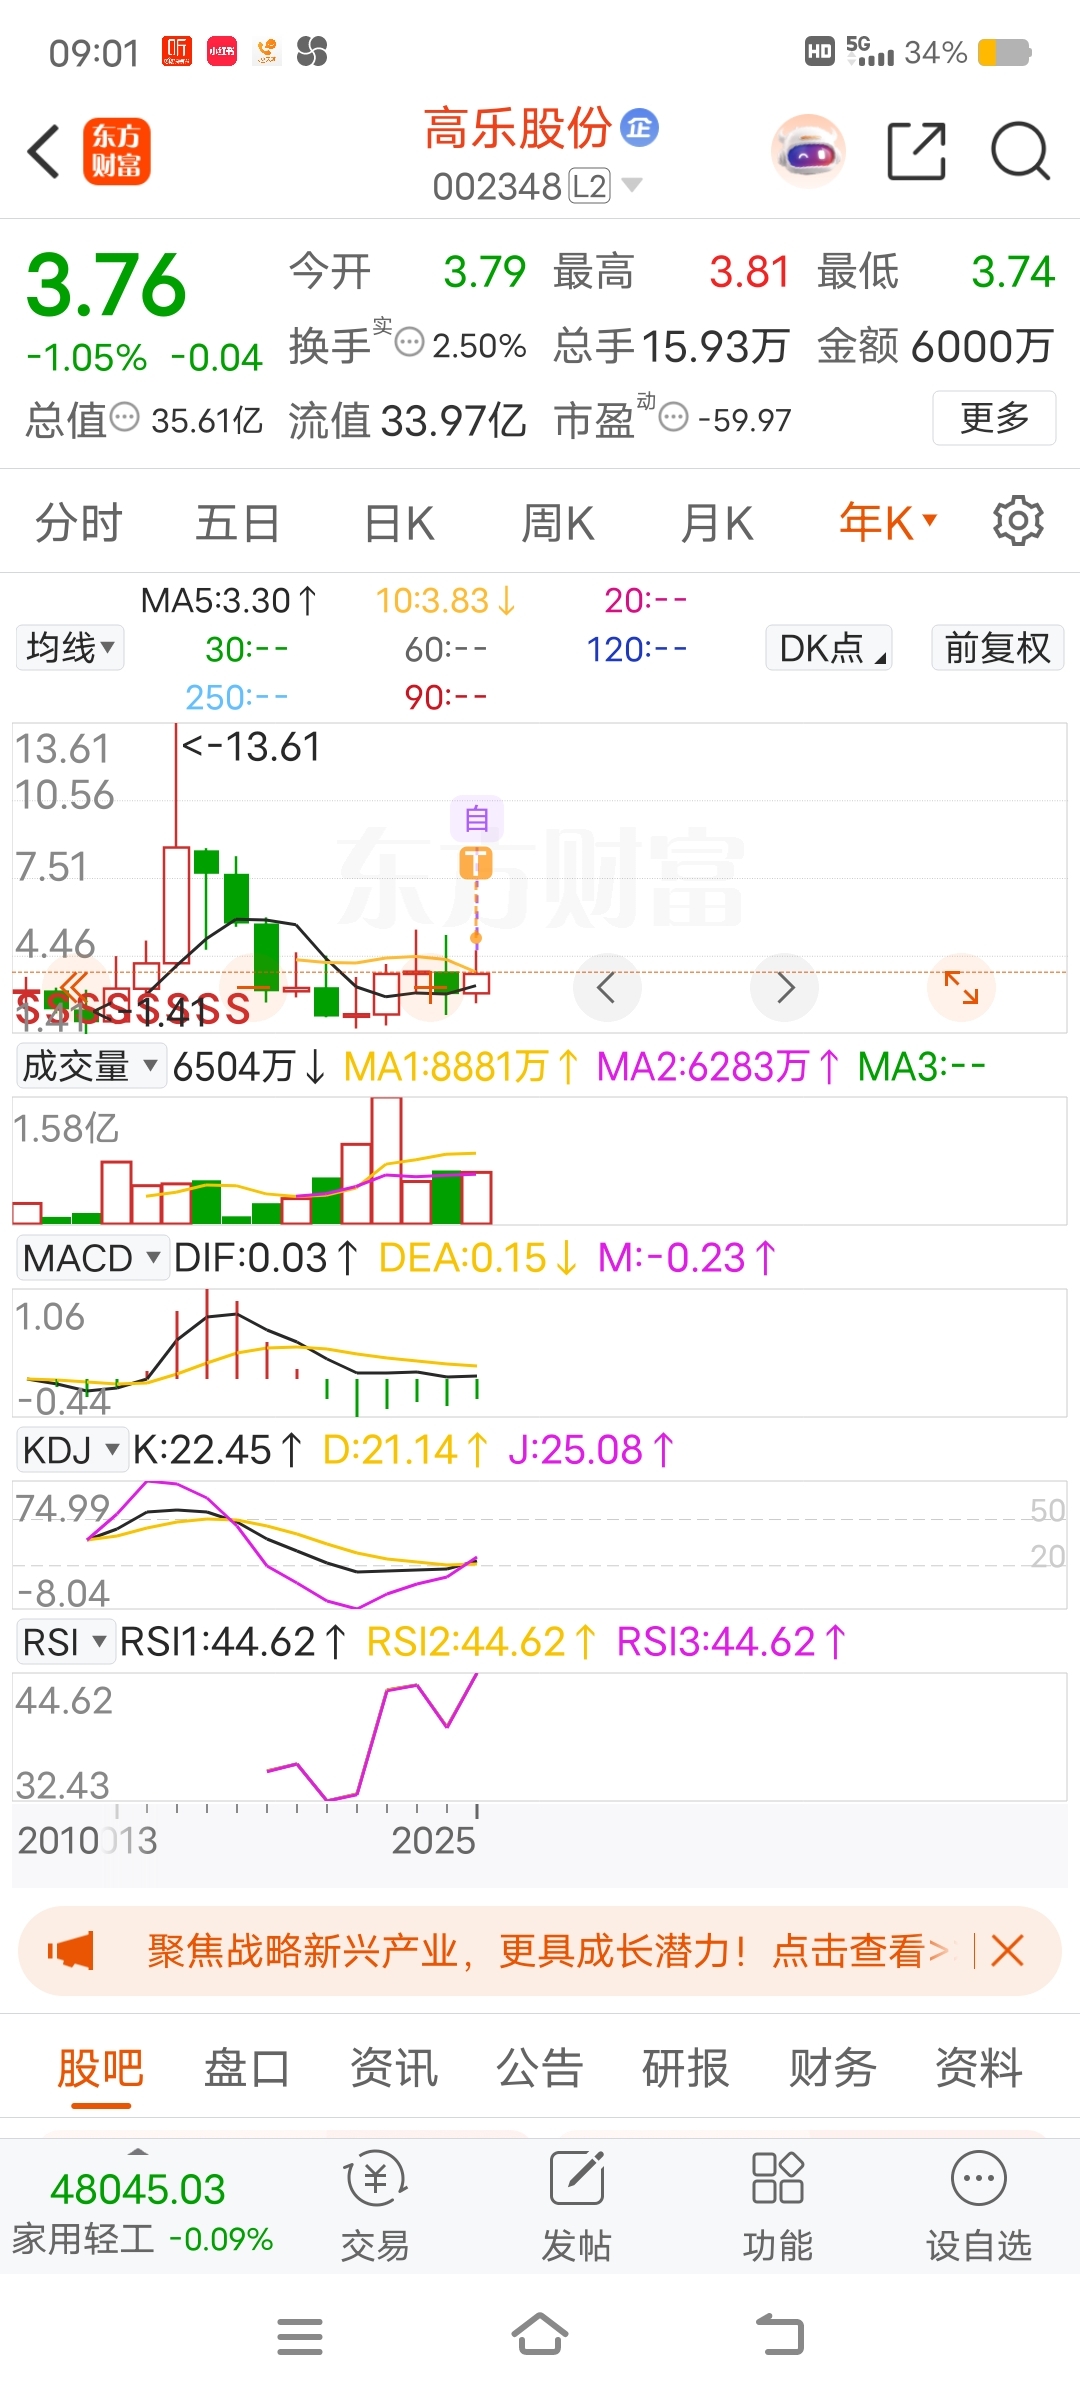This screenshot has height=2400, width=1080.
Task: Tap the 流值 33.97亿 value
Action: point(408,420)
